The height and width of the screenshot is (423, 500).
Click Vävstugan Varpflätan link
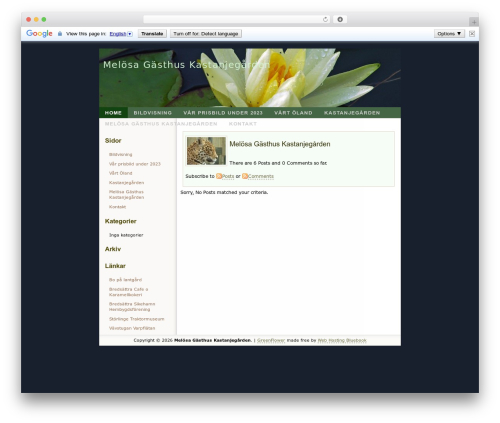tap(132, 328)
